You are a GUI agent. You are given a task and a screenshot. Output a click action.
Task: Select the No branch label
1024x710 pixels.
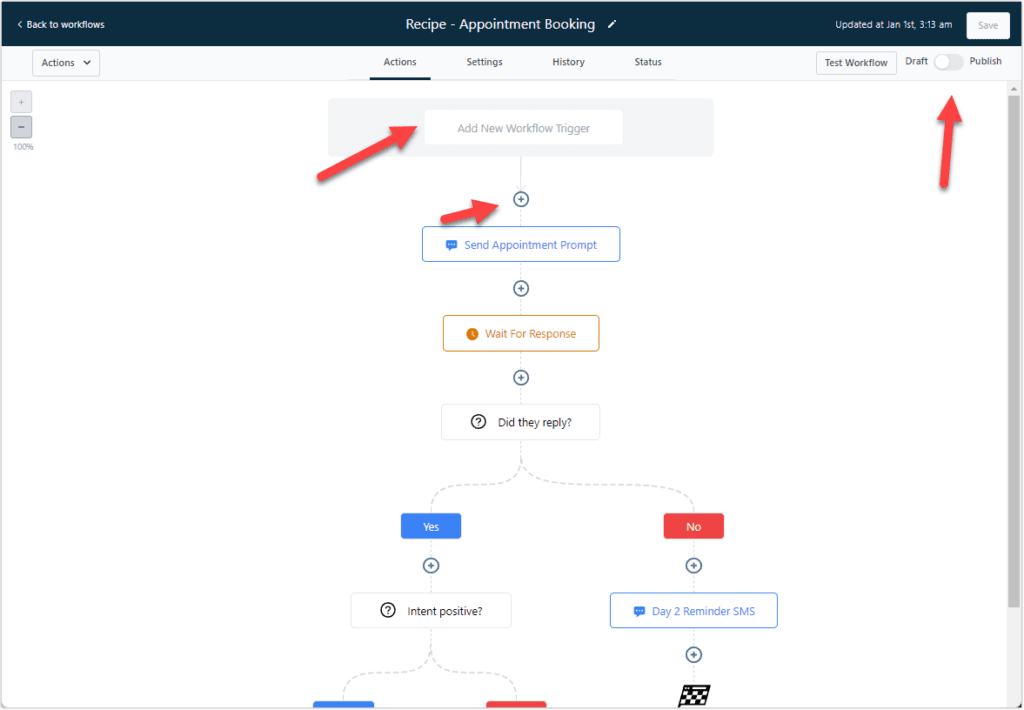(694, 526)
